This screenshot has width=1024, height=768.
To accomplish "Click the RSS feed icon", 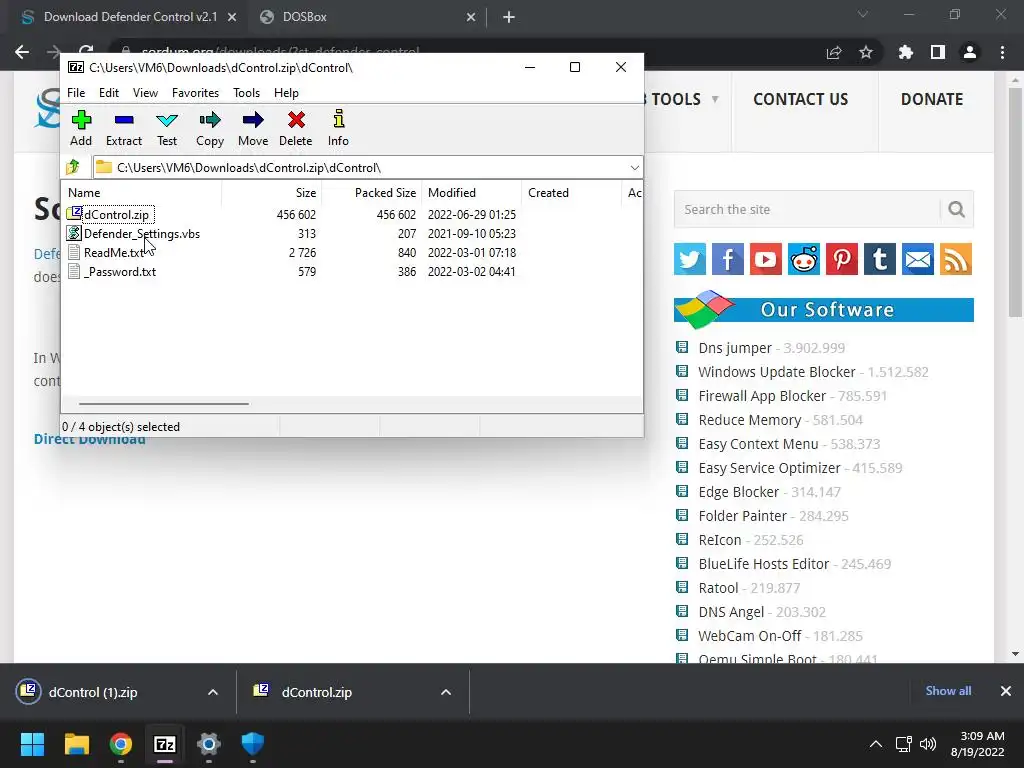I will coord(955,259).
